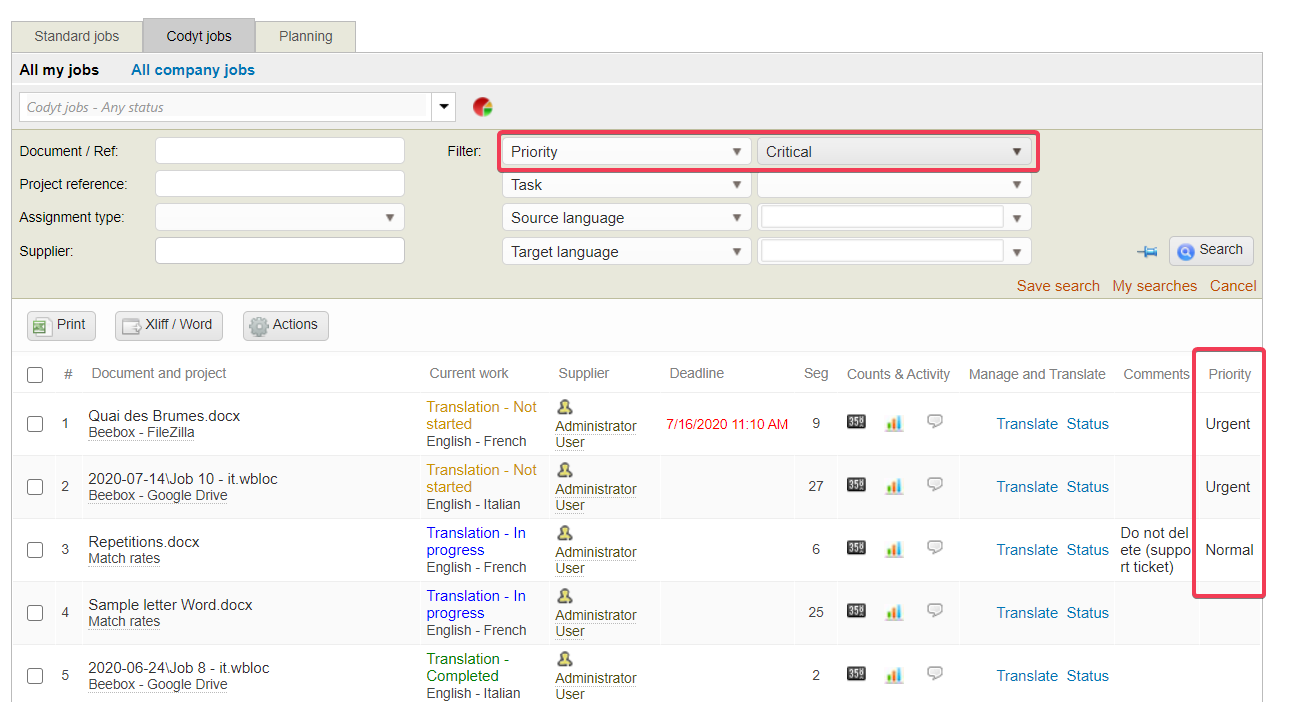Check the box for Quai des Brumes.docx

(35, 424)
